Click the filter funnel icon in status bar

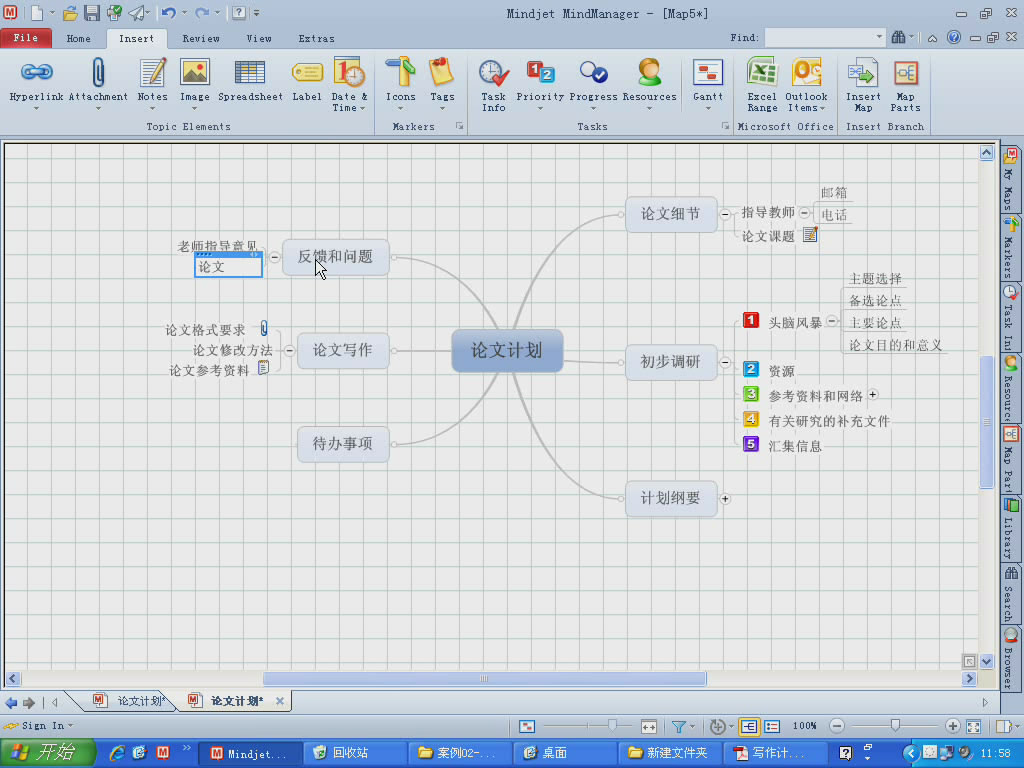(x=678, y=726)
